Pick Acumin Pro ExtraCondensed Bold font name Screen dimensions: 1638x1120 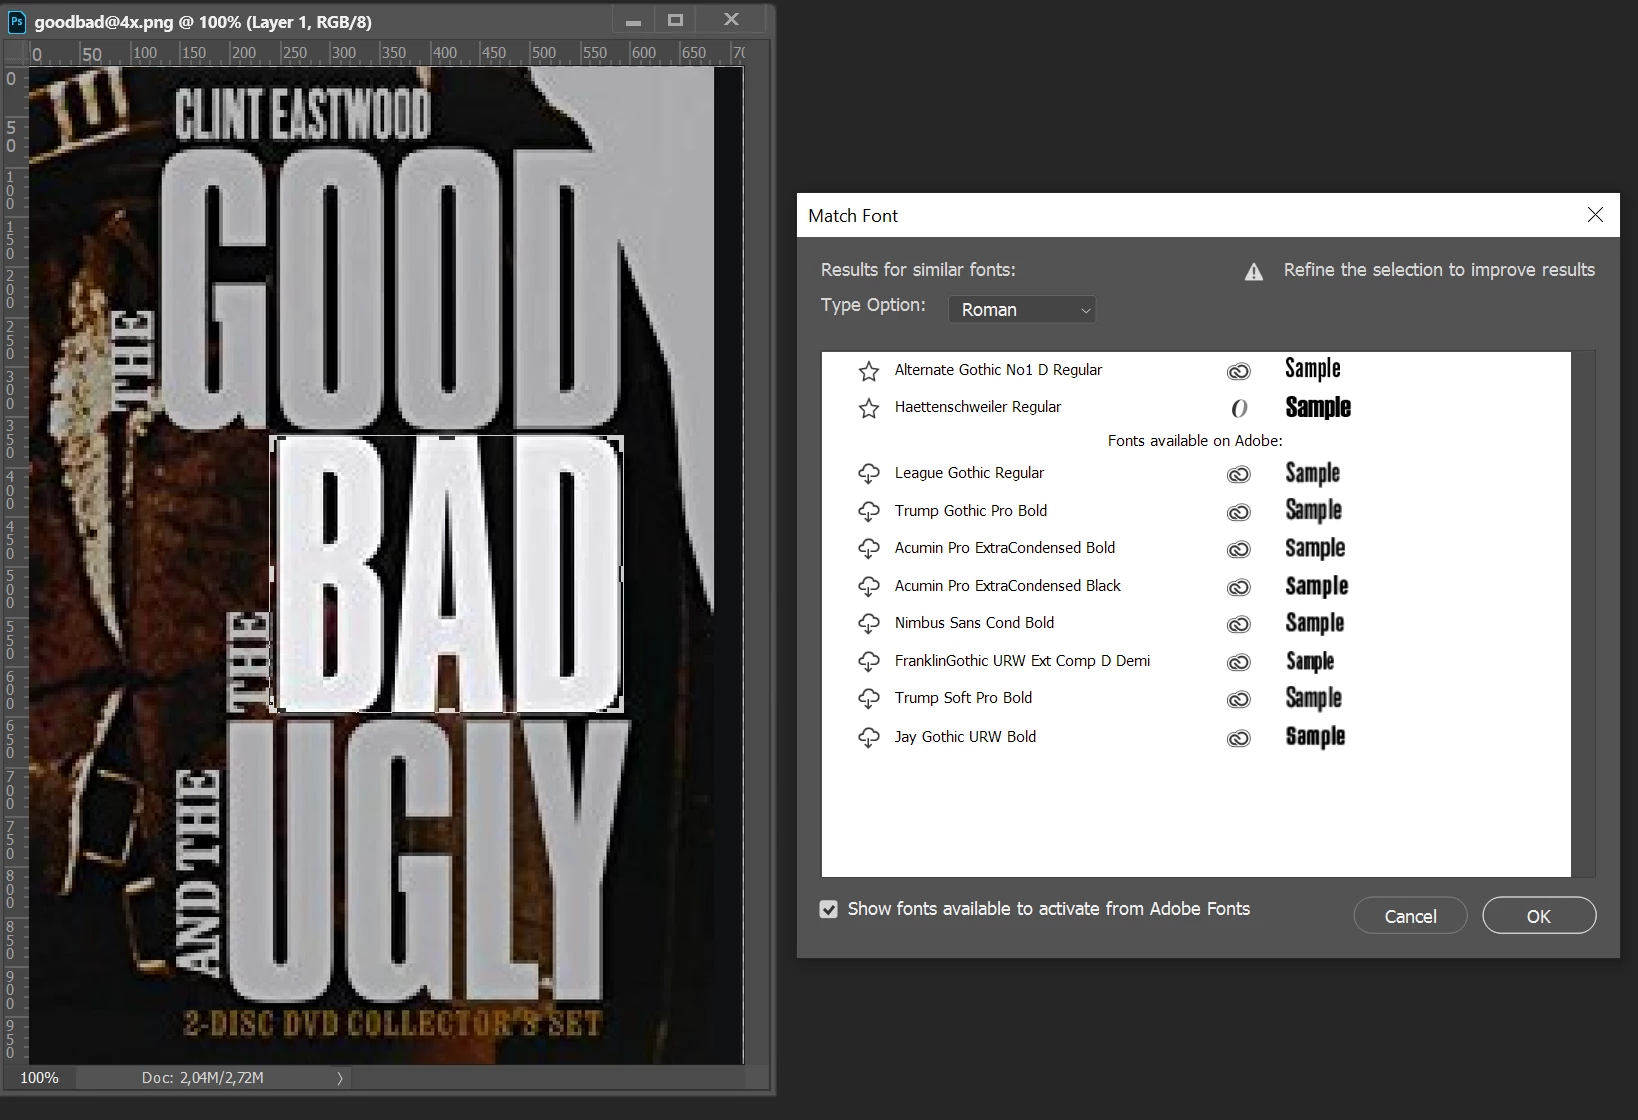pos(1004,548)
